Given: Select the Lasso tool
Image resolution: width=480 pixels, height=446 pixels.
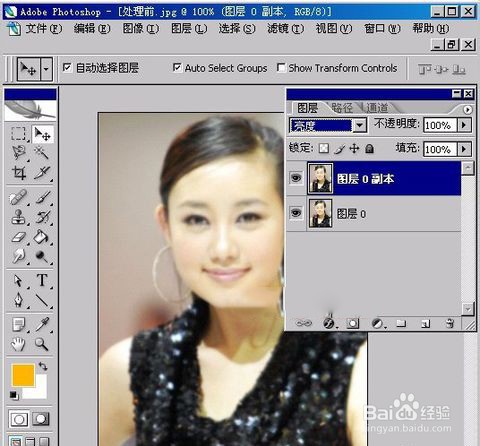Looking at the screenshot, I should 18,153.
